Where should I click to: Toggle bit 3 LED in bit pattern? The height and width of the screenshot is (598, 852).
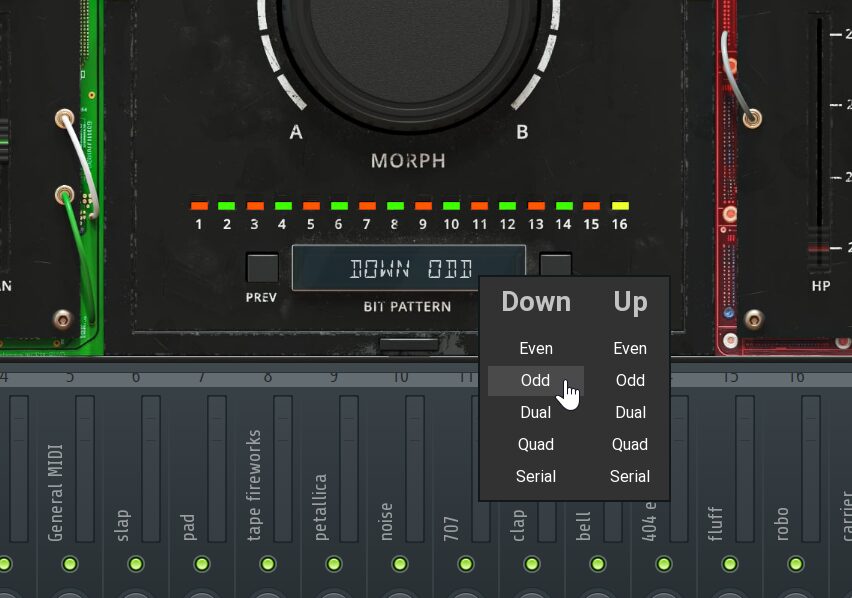click(255, 206)
